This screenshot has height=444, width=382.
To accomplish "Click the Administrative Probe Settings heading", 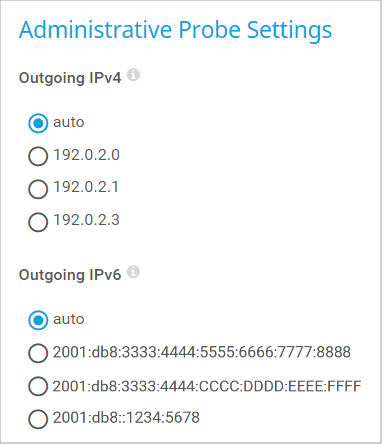I will (175, 30).
